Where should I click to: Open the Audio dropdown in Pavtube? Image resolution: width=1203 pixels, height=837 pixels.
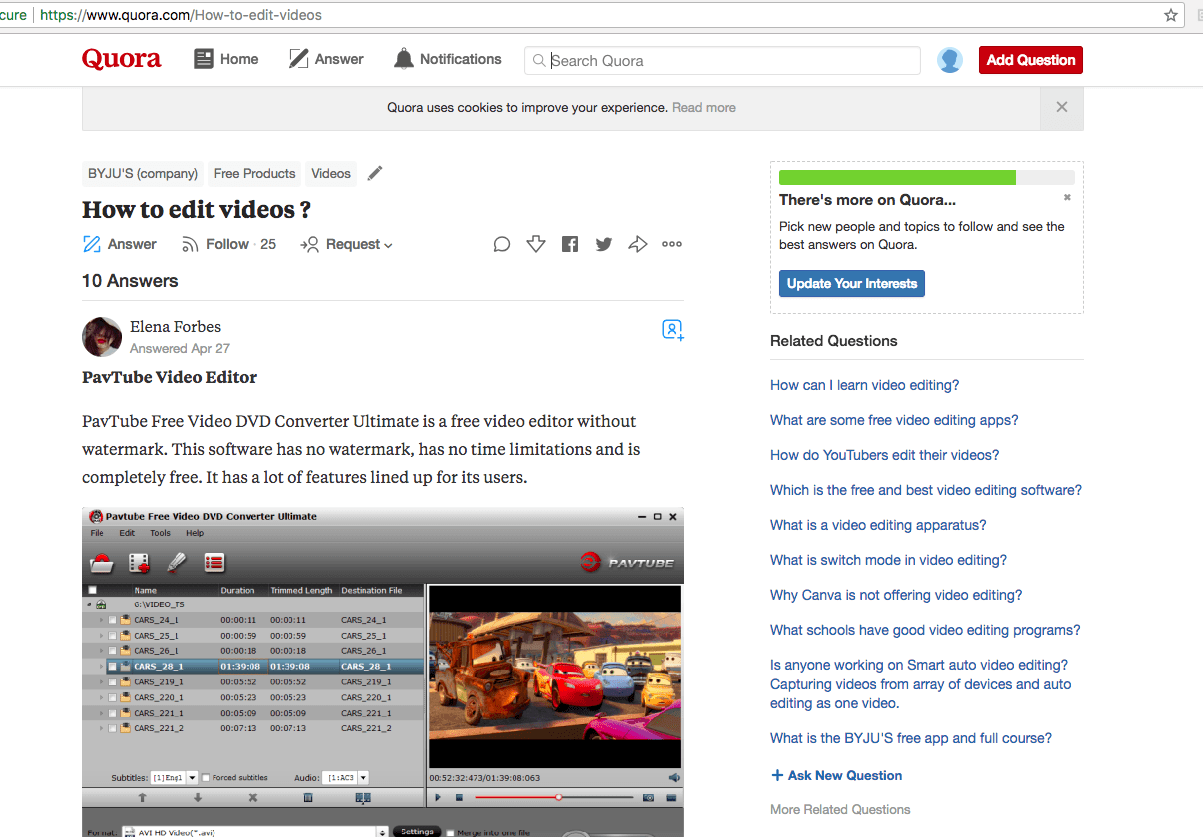pos(346,778)
